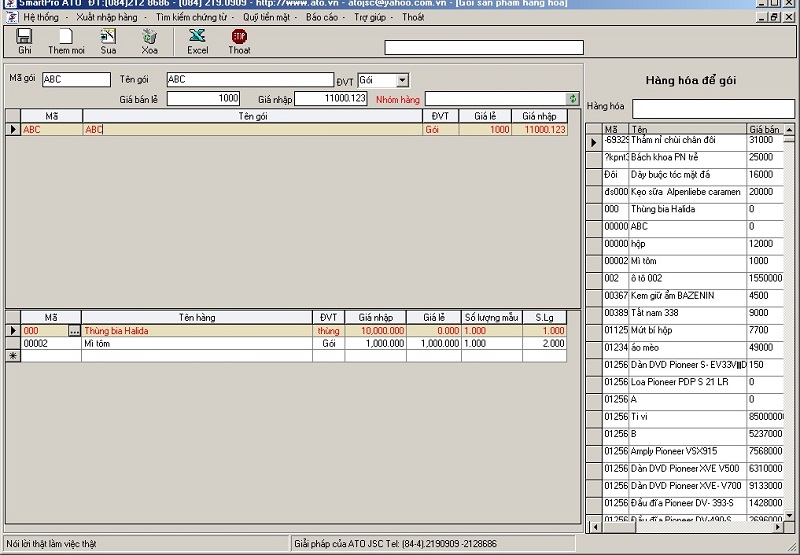
Task: Open the Hệ thống menu
Action: [x=41, y=17]
